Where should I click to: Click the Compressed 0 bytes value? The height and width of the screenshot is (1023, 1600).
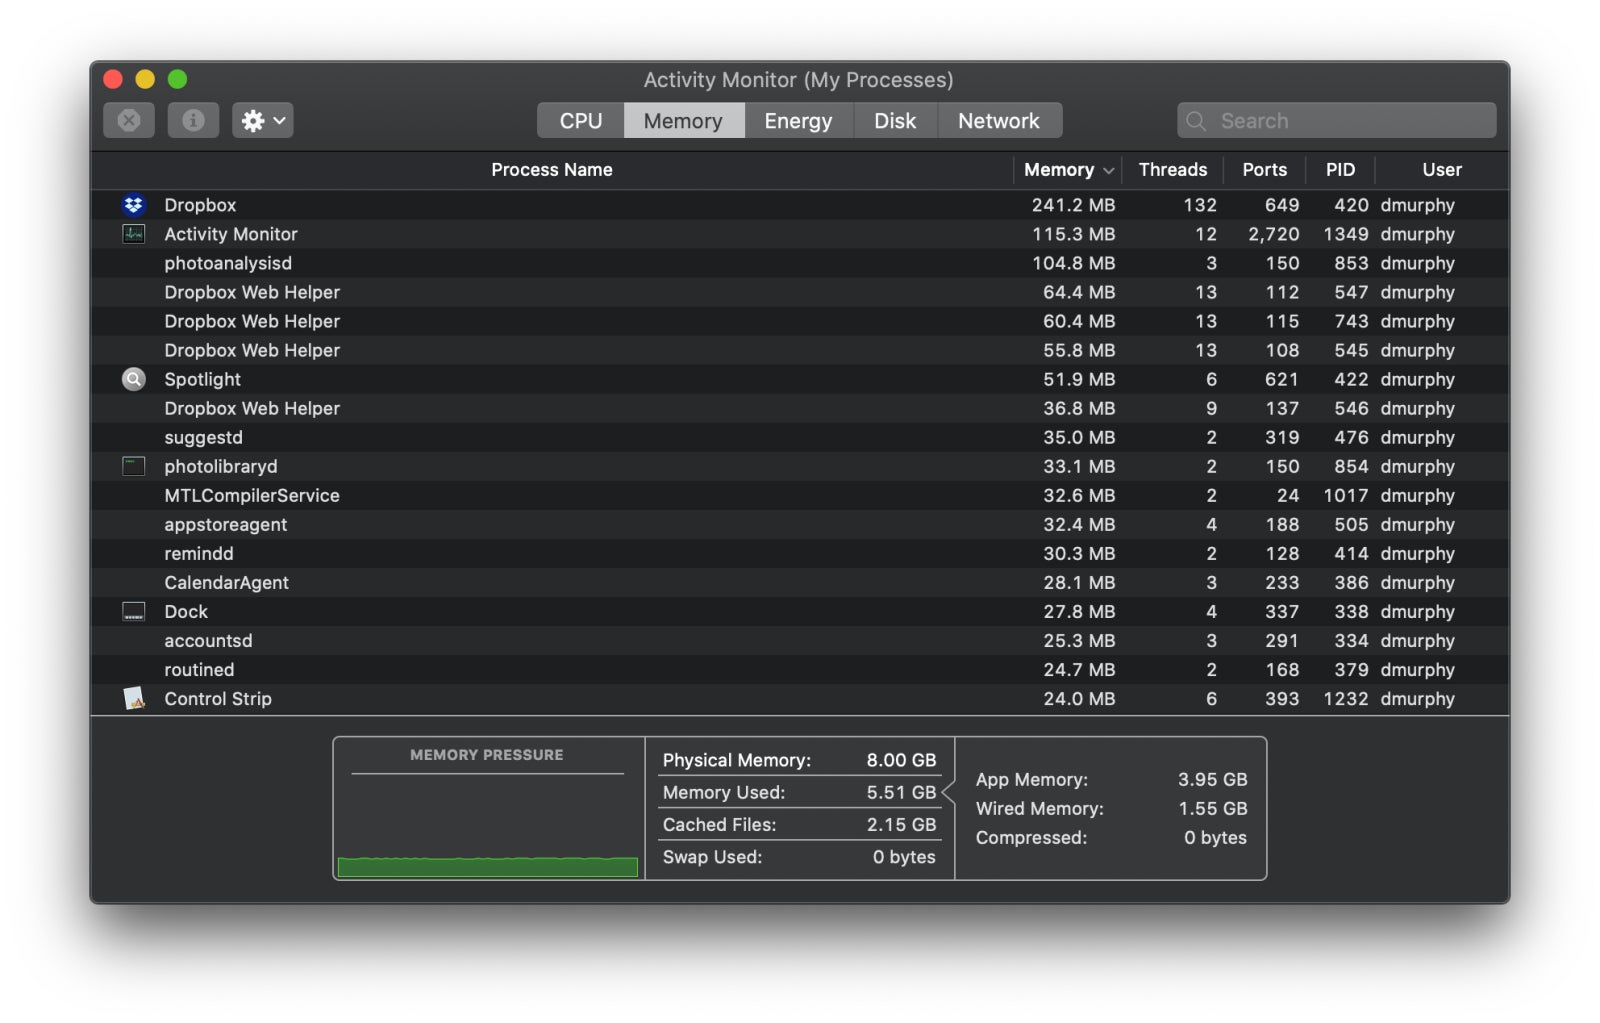click(x=1215, y=837)
